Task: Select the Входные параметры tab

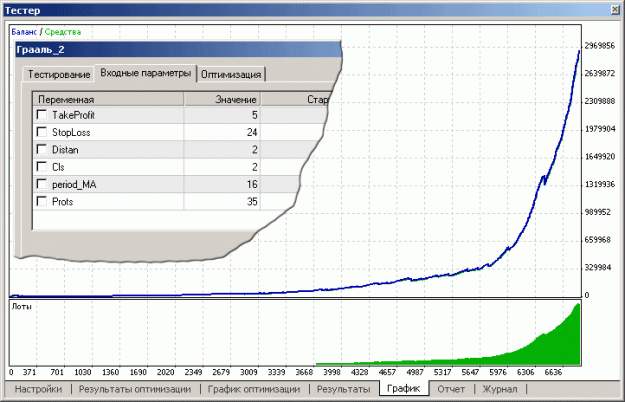Action: click(145, 73)
